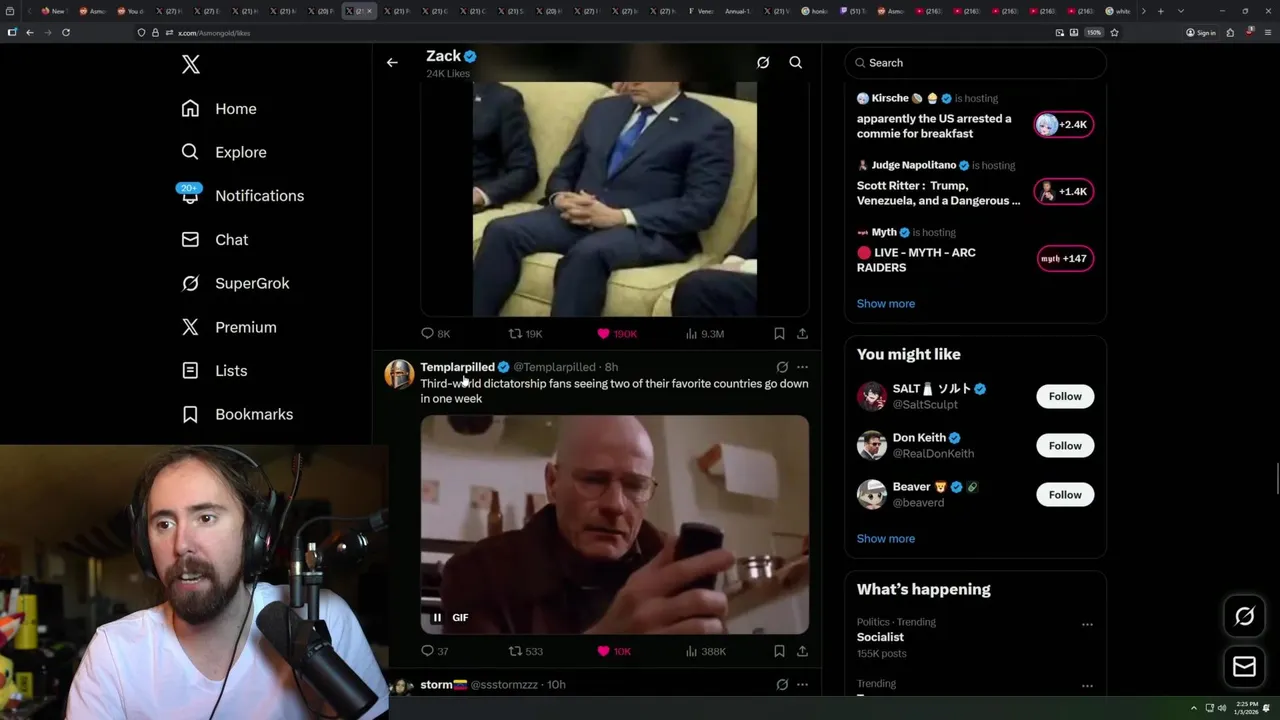Click the Grok icon in Zack's header
Image resolution: width=1280 pixels, height=720 pixels.
tap(763, 63)
